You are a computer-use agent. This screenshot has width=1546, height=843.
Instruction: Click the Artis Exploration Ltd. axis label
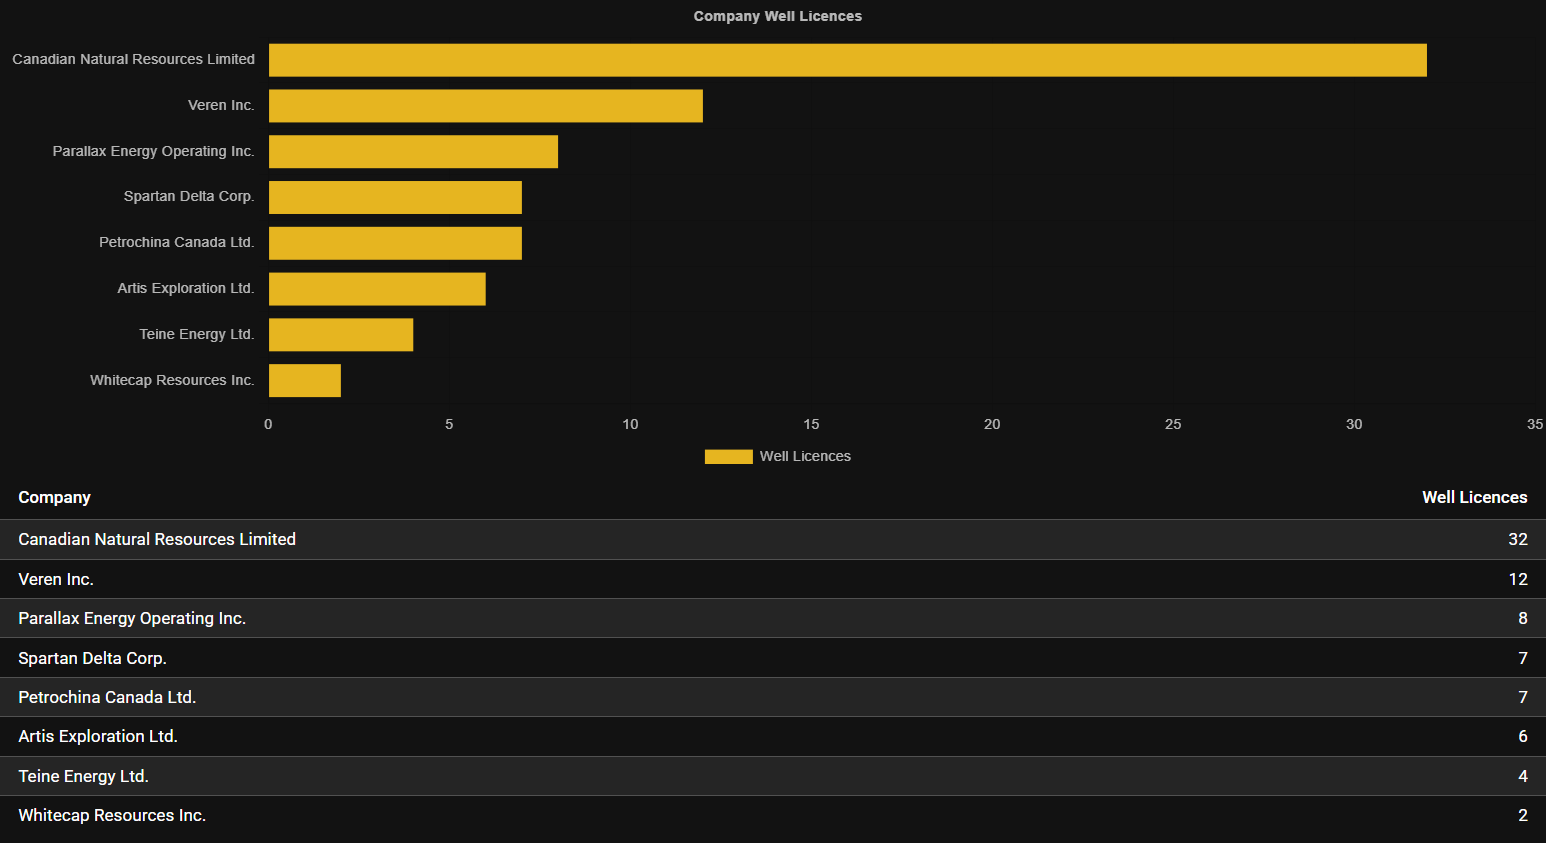tap(185, 288)
